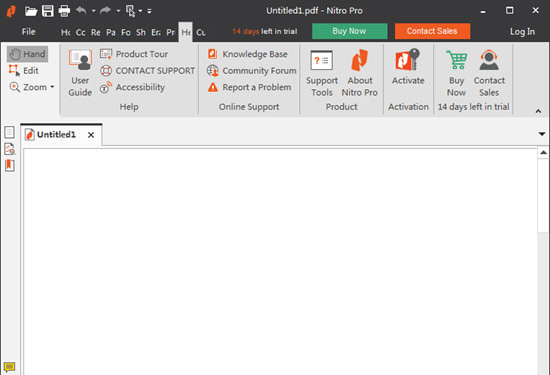
Task: Open the Bookmarks panel in the sidebar
Action: coord(9,165)
